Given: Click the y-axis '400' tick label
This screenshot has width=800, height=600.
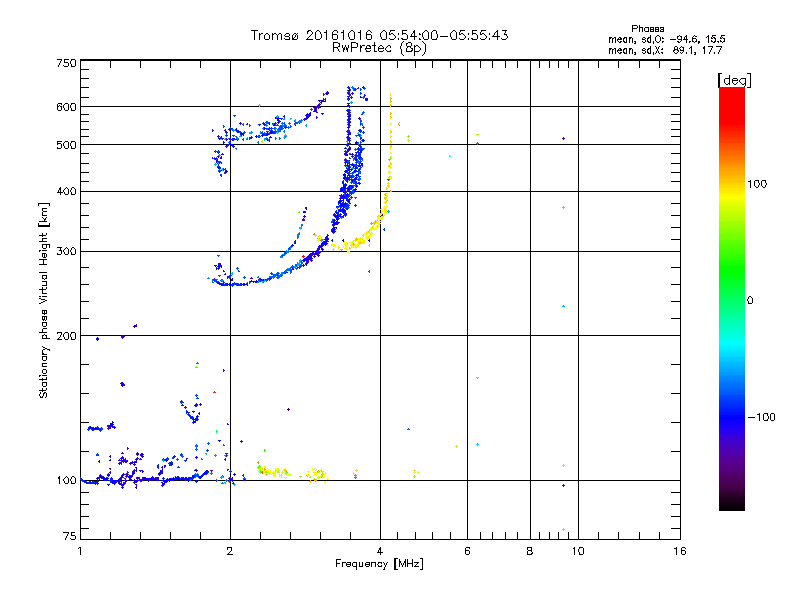Looking at the screenshot, I should 66,192.
